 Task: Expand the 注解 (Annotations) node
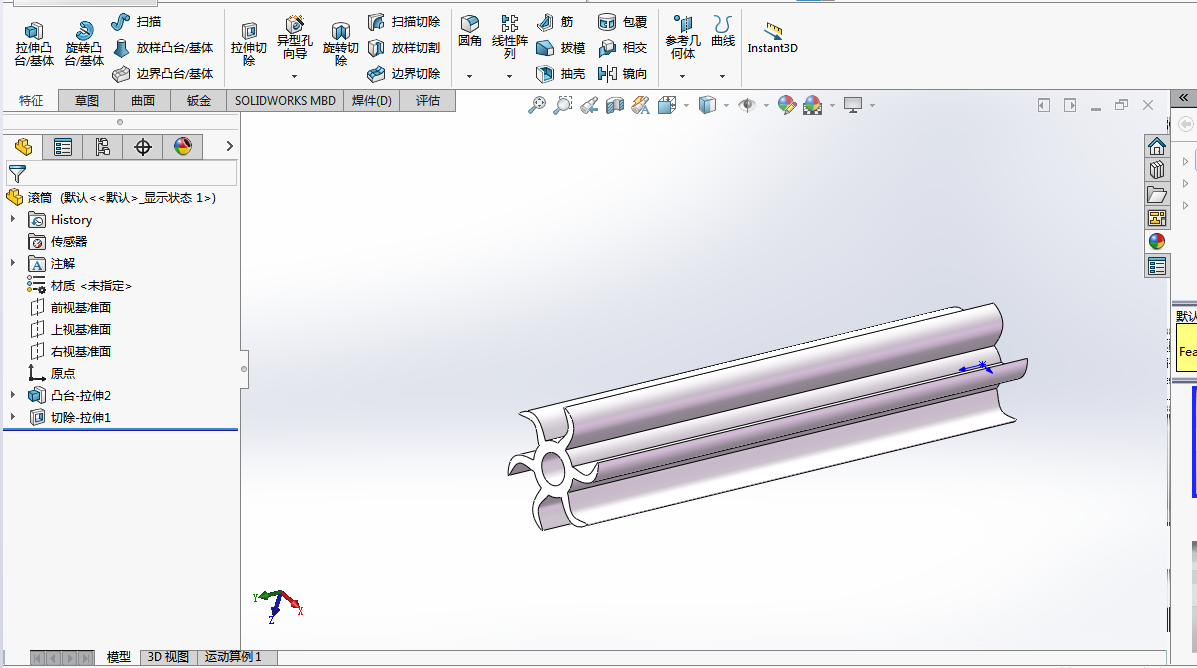pos(13,263)
